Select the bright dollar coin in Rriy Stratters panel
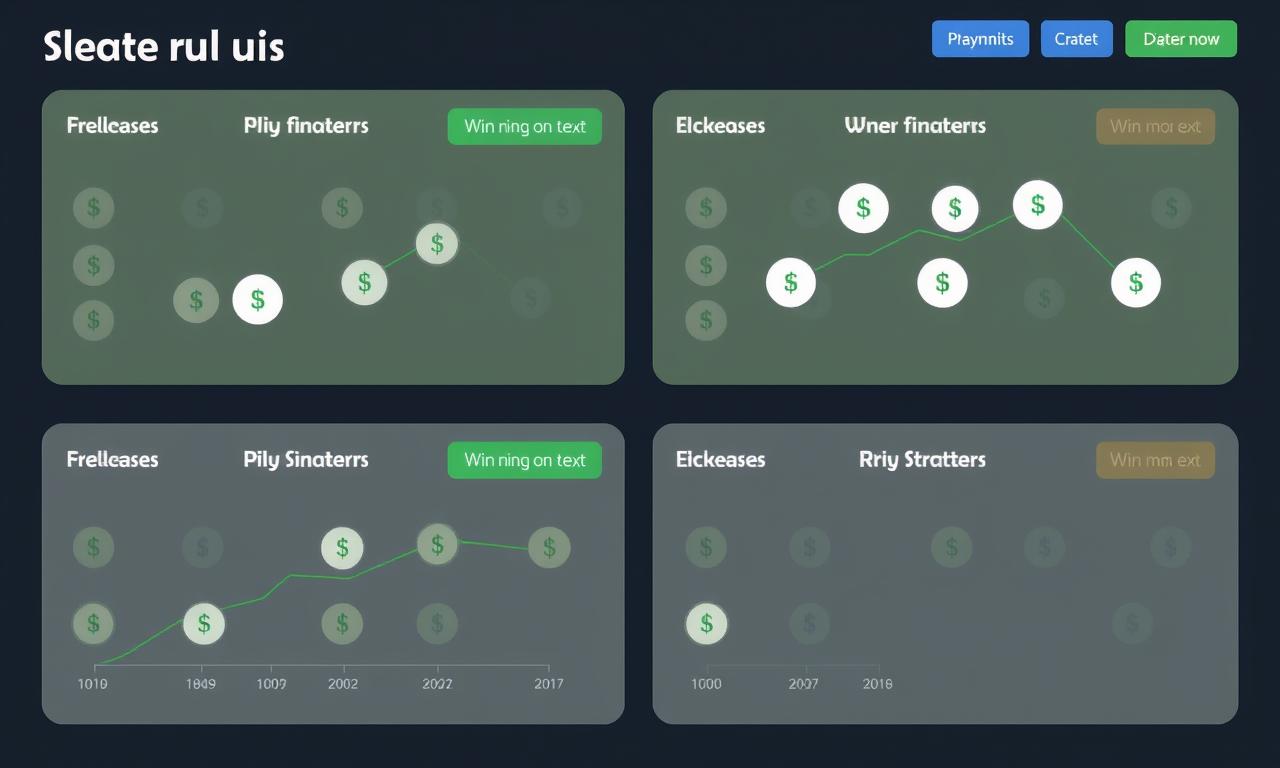This screenshot has width=1280, height=768. coord(706,624)
